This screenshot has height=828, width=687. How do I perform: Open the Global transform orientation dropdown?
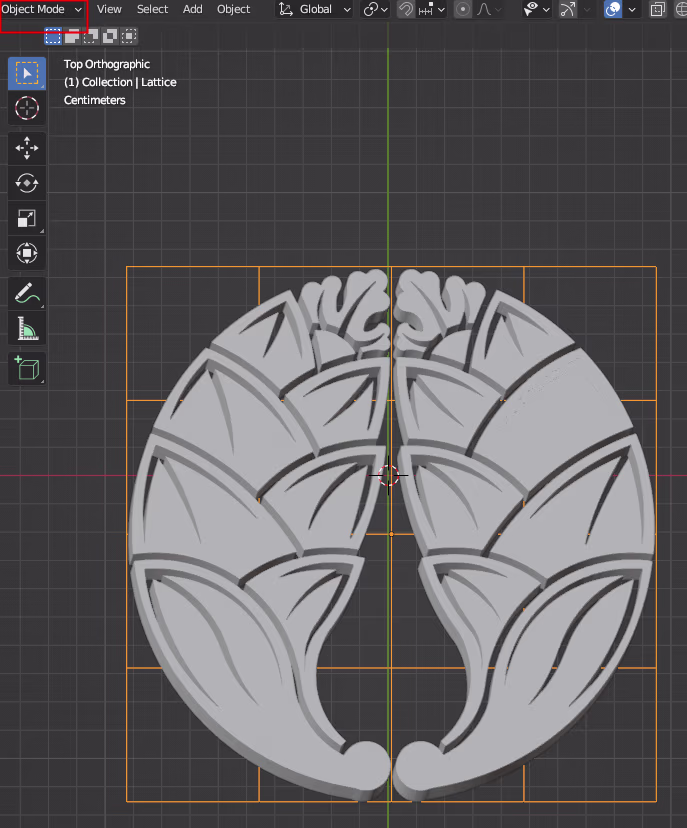click(315, 10)
